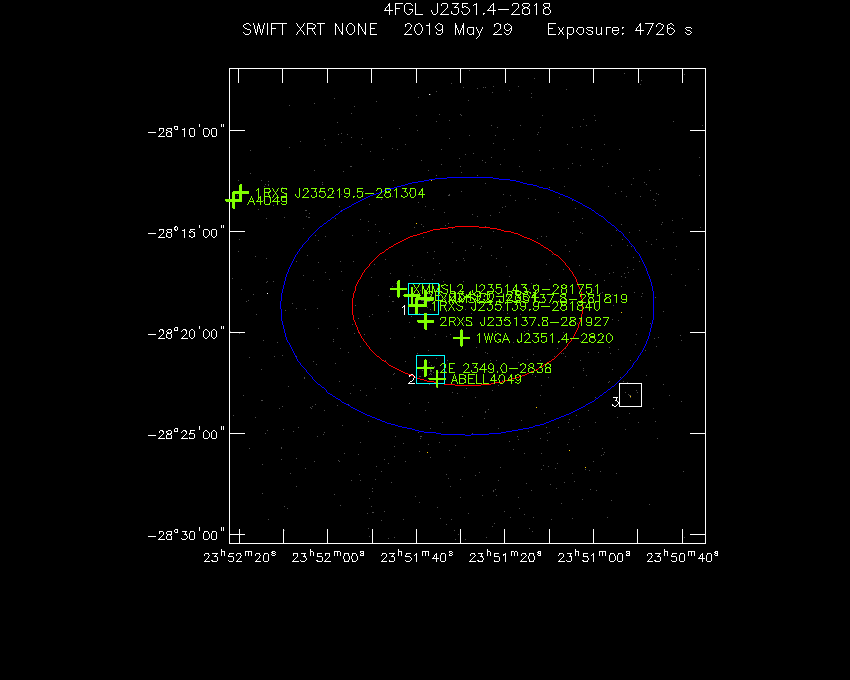Click the XMMSL2 J235143.9-281751 label
The image size is (850, 680).
[x=505, y=289]
